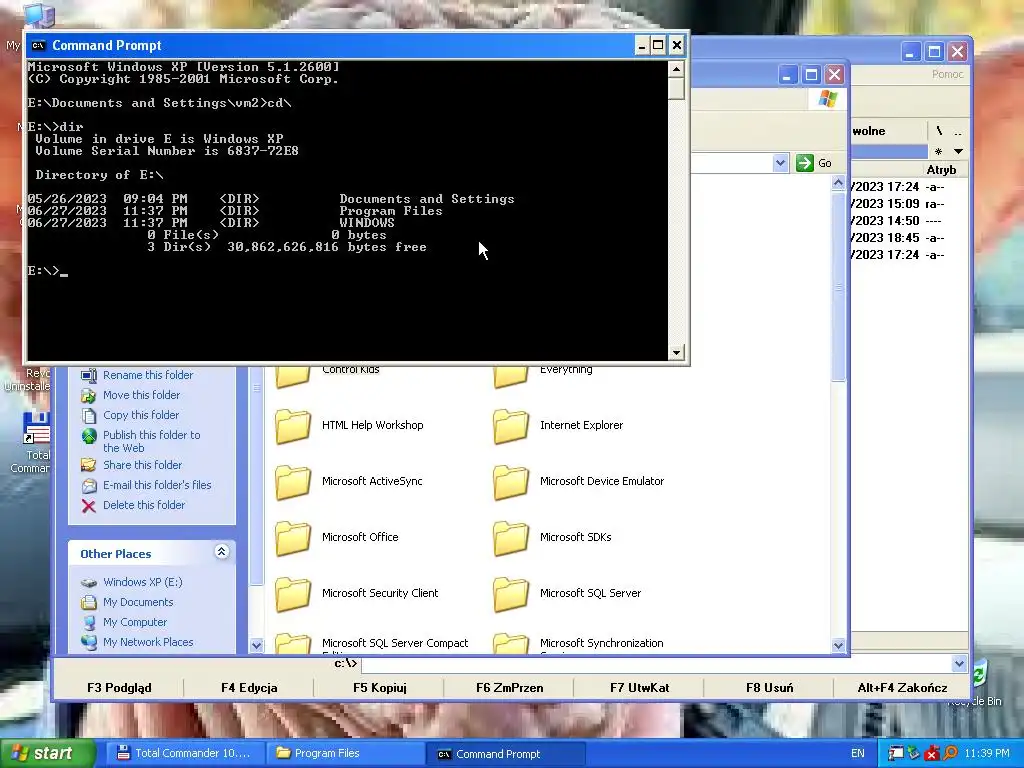Switch to Program Files taskbar button
1024x768 pixels.
click(x=344, y=754)
